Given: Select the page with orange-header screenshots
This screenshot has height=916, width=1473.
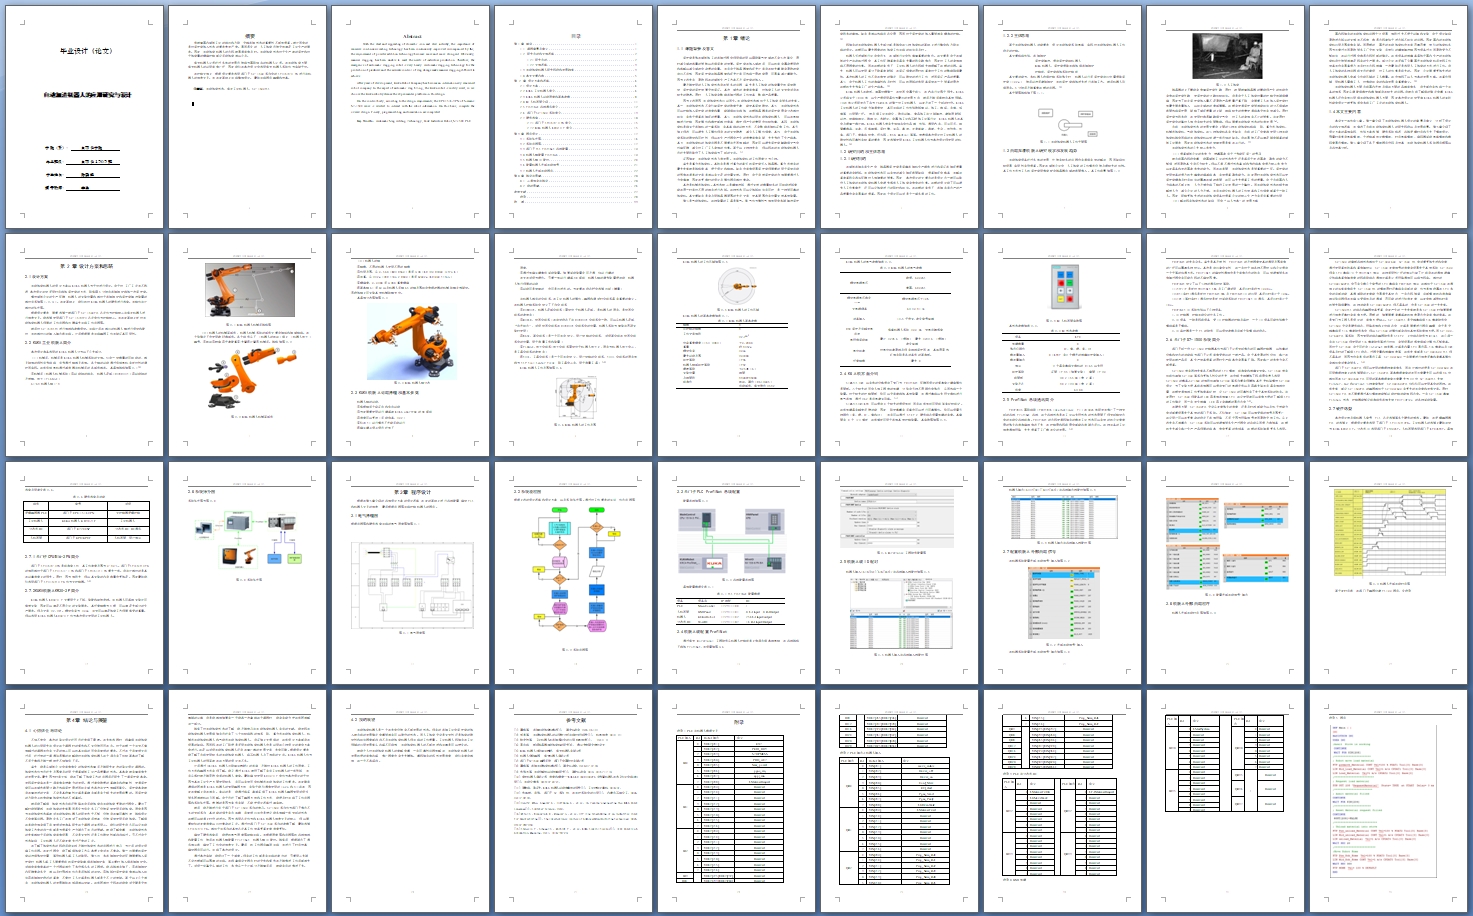Looking at the screenshot, I should pyautogui.click(x=1226, y=572).
